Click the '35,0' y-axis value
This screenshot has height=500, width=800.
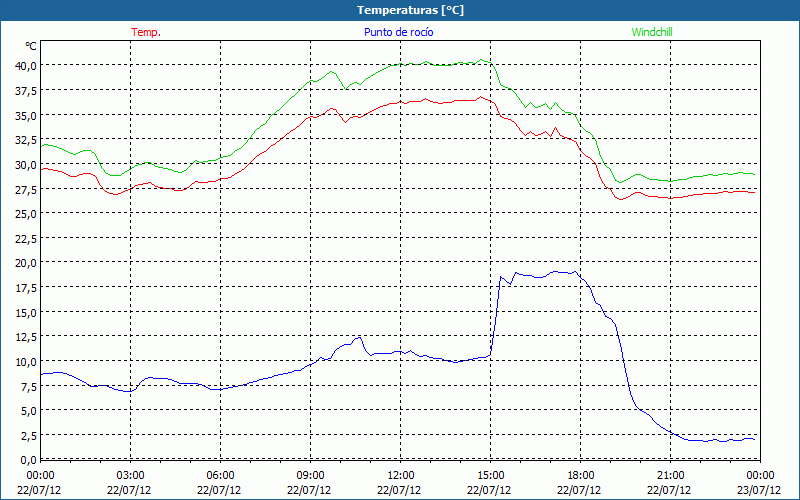tap(26, 115)
